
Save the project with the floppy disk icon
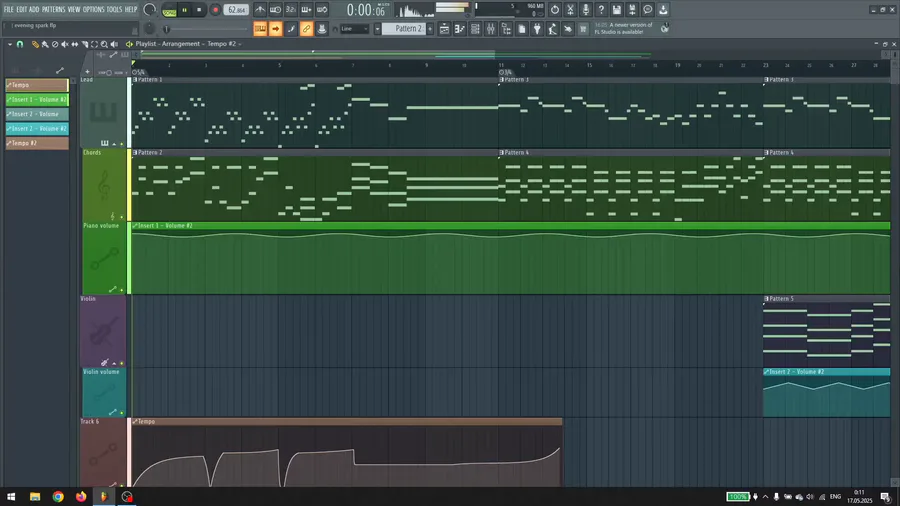coord(616,10)
